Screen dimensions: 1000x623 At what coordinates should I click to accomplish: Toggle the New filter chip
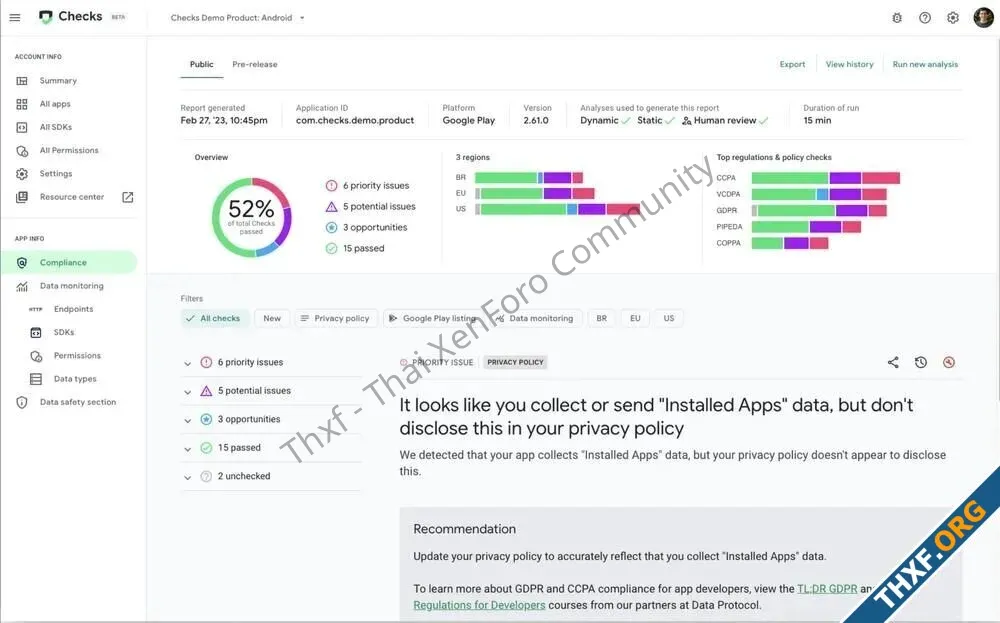(x=272, y=318)
